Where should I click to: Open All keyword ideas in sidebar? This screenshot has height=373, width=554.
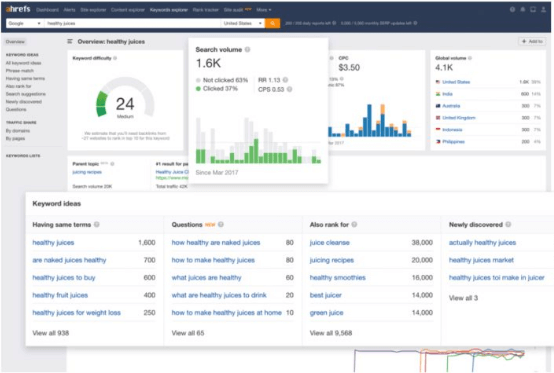pyautogui.click(x=23, y=63)
